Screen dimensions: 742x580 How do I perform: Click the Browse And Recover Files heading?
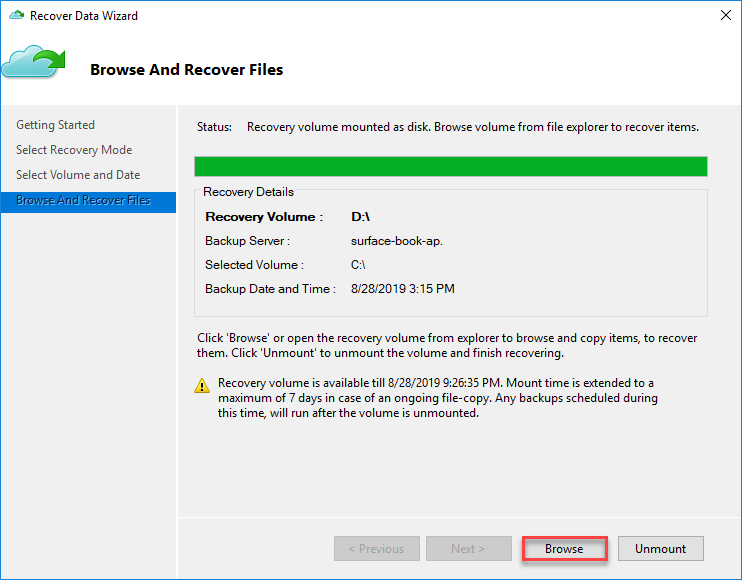pos(186,70)
